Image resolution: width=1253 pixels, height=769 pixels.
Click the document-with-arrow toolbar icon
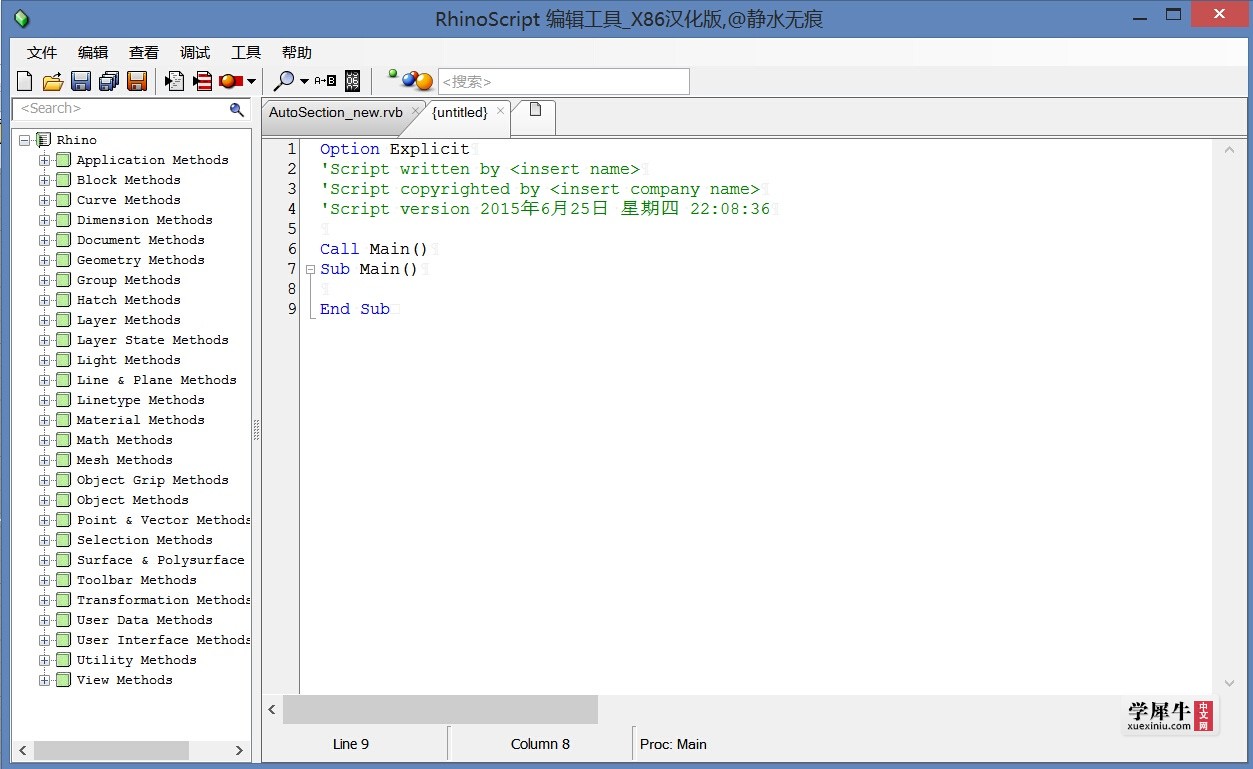(x=175, y=81)
